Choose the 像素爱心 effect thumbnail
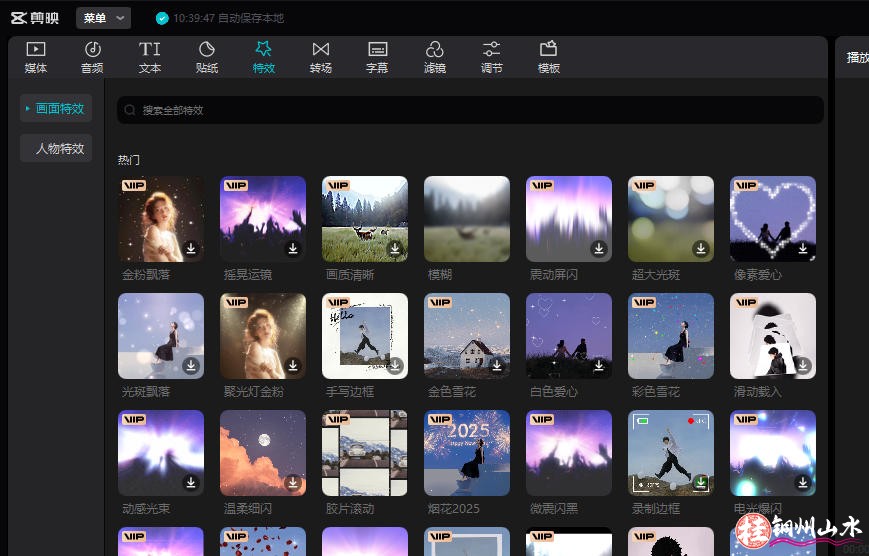 point(772,219)
